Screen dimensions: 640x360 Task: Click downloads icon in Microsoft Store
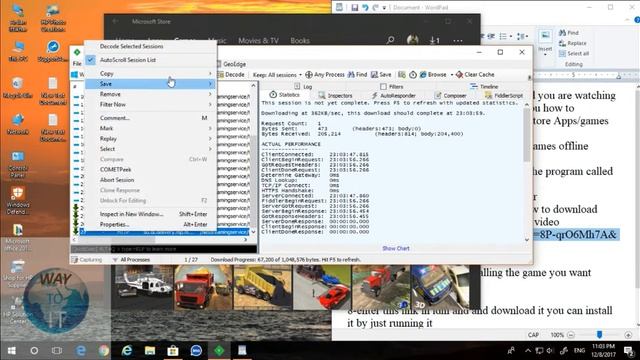click(435, 40)
